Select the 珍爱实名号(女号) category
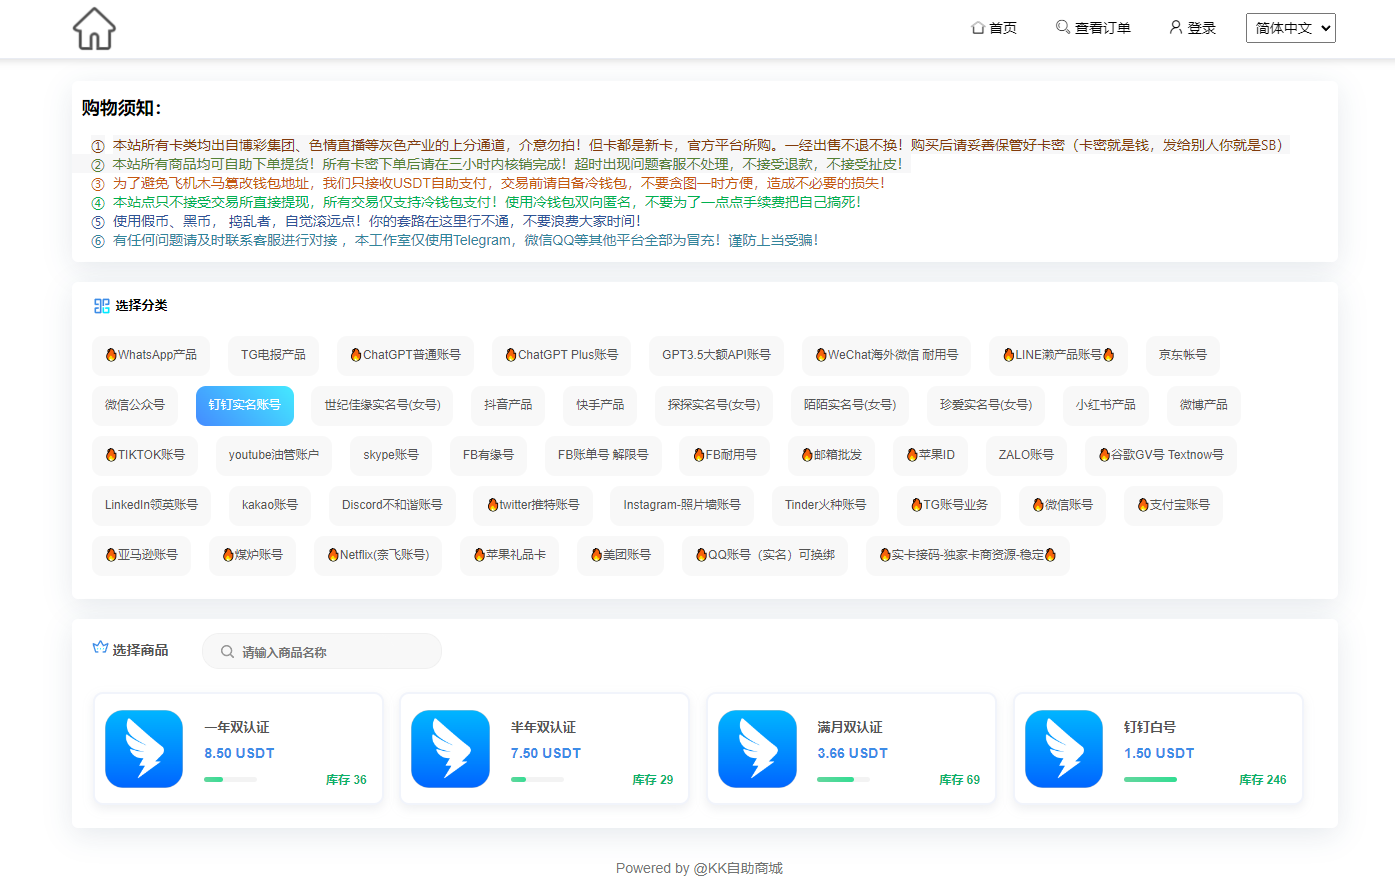The width and height of the screenshot is (1395, 894). coord(986,405)
